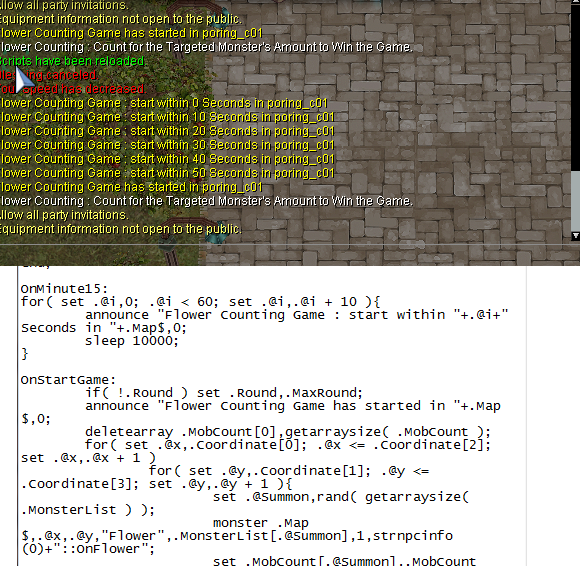Click the red 'Blessing canceled' chat message
The width and height of the screenshot is (585, 566).
[x=49, y=75]
